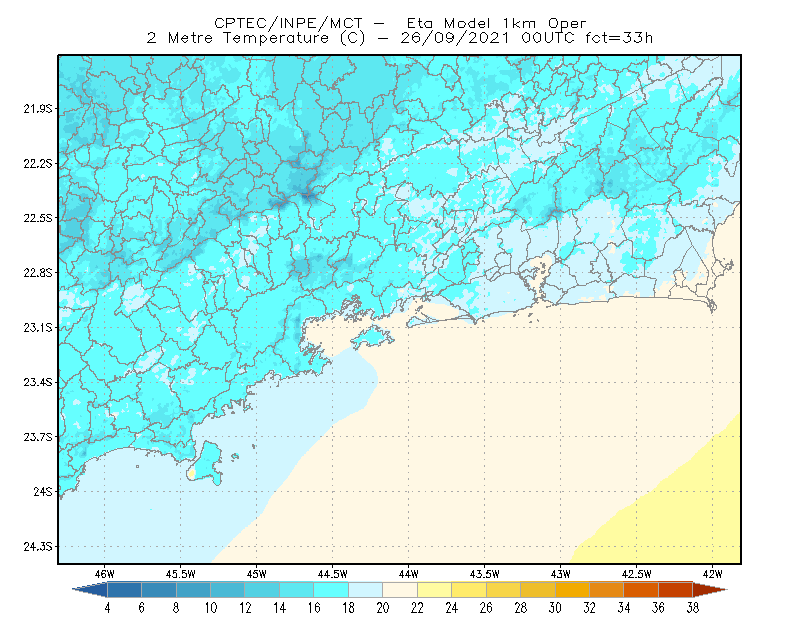Viewport: 800px width, 618px height.
Task: Click the 16-18 cyan colorbar segment
Action: [x=331, y=590]
